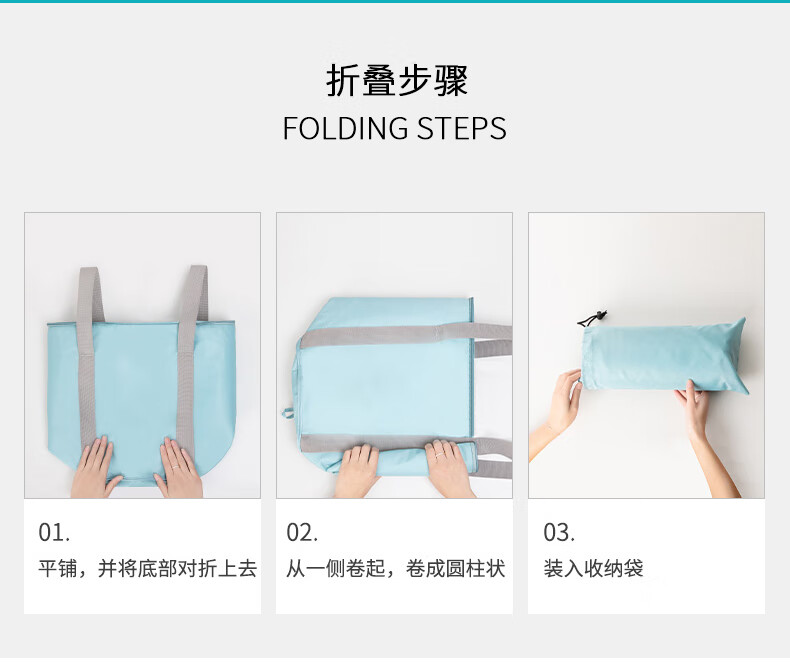Click the step 02 rolling-bag photo

394,355
